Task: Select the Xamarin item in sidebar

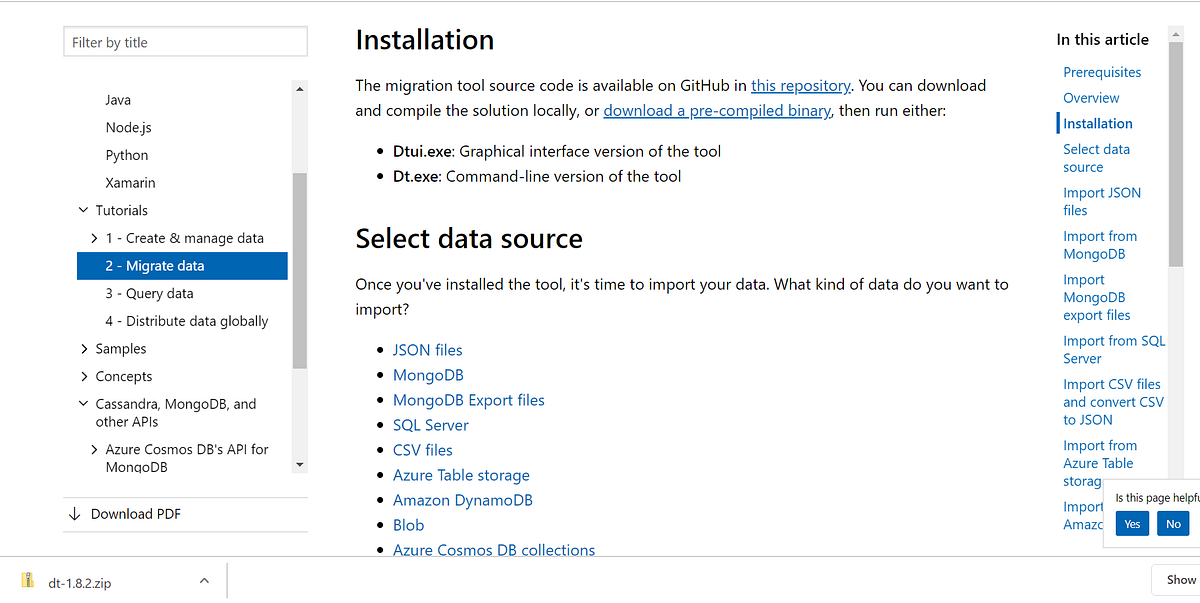Action: point(131,183)
